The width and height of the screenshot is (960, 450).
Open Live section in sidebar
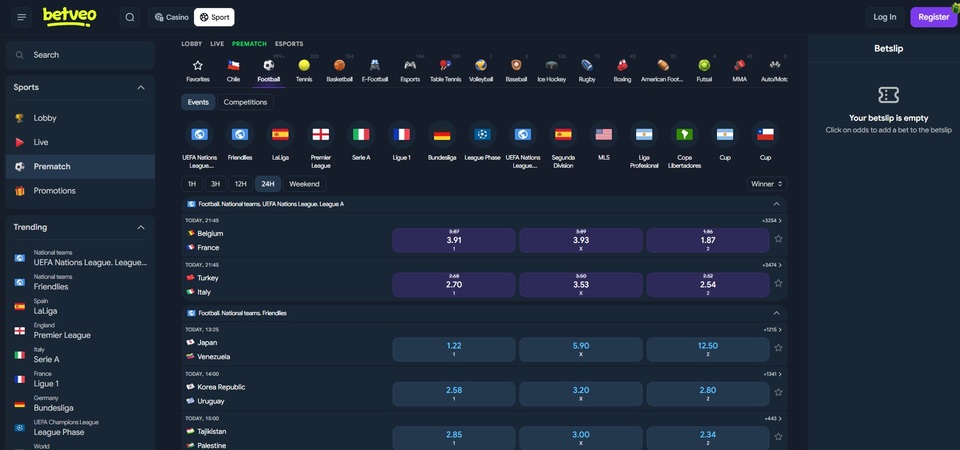tap(80, 142)
